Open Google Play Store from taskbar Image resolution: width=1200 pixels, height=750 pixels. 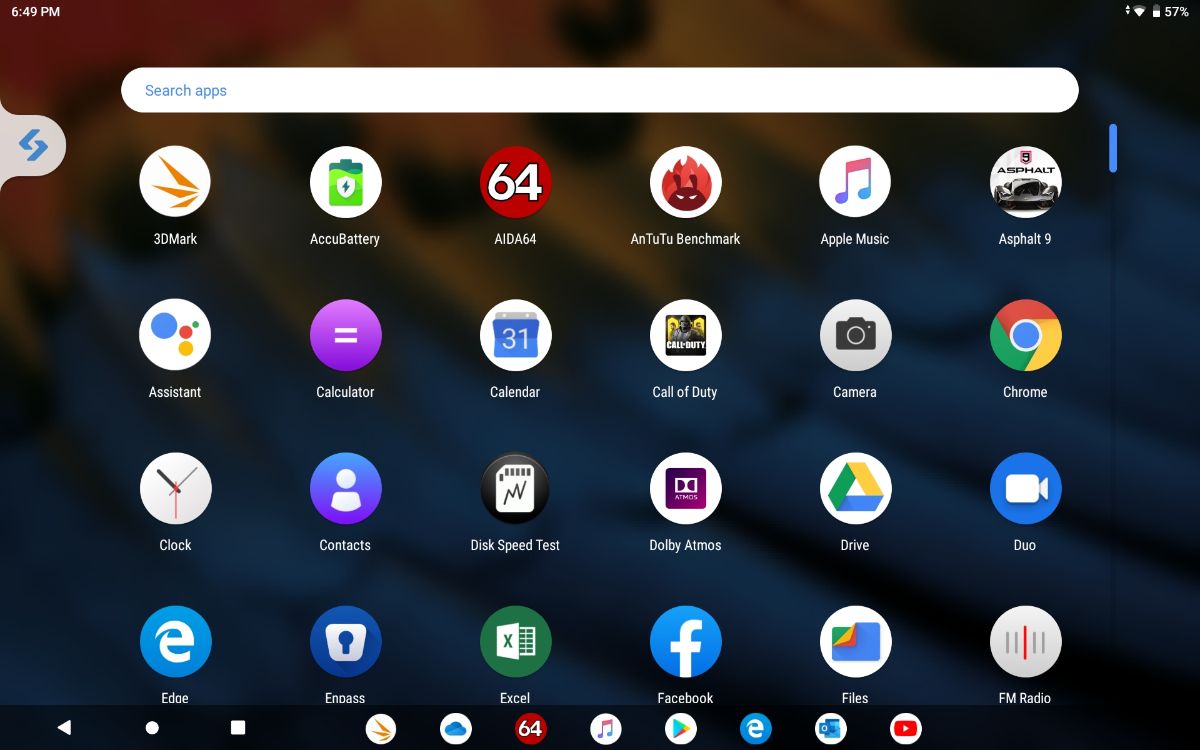[x=680, y=729]
